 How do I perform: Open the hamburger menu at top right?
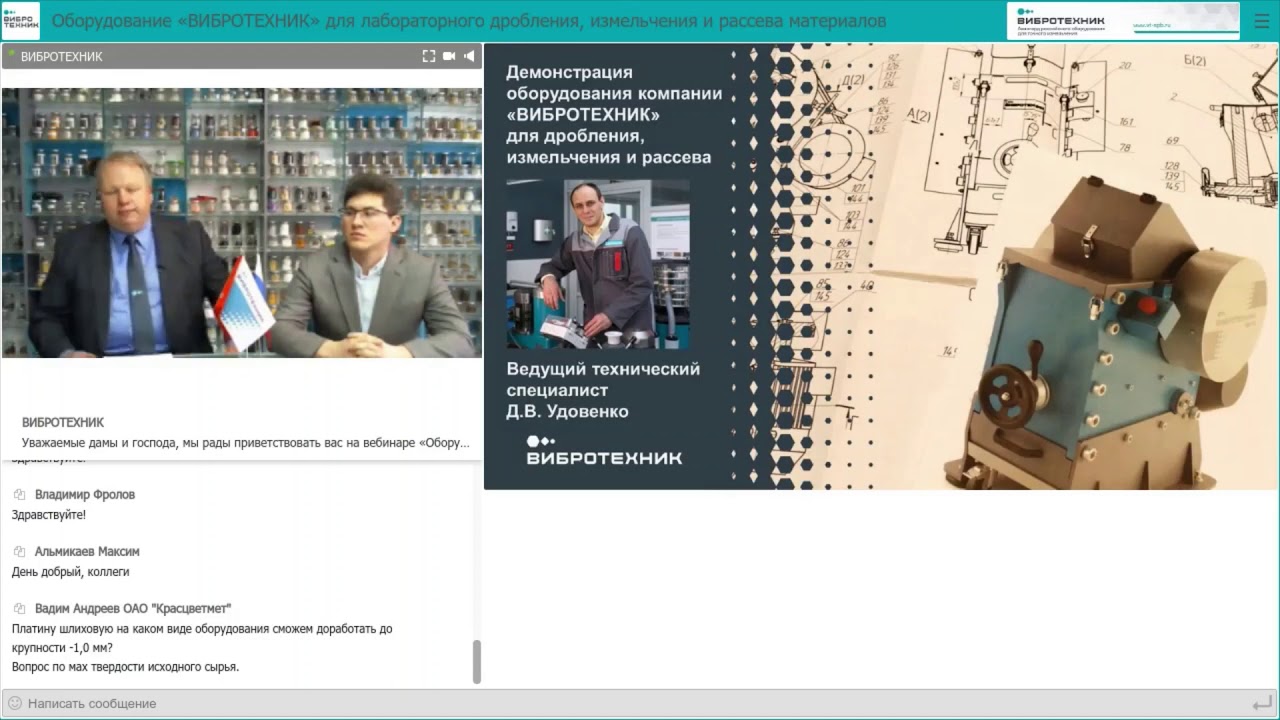coord(1261,21)
